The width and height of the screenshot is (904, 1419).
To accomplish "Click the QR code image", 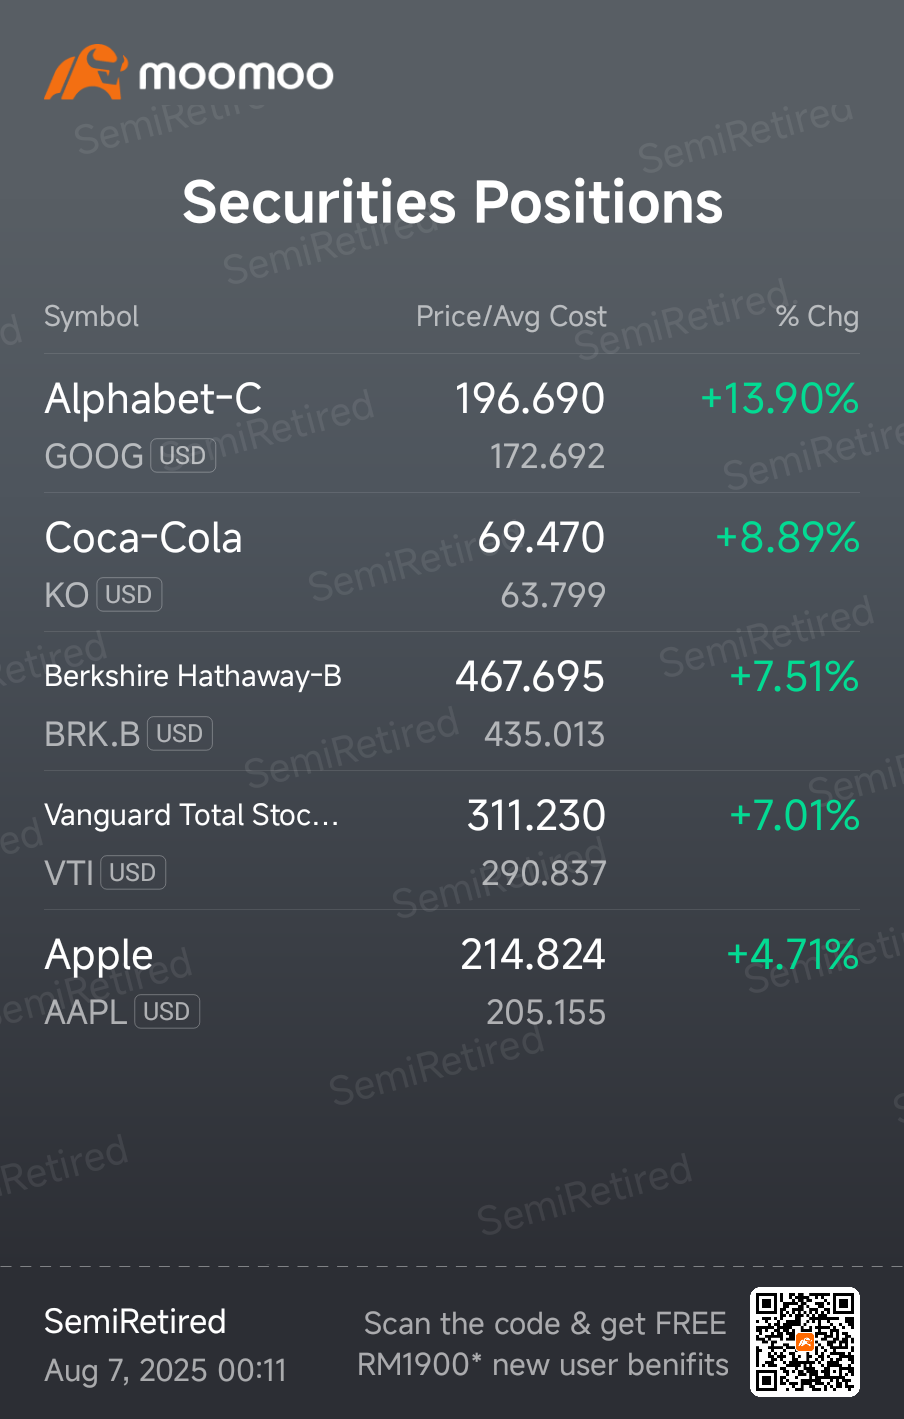I will (x=805, y=1342).
